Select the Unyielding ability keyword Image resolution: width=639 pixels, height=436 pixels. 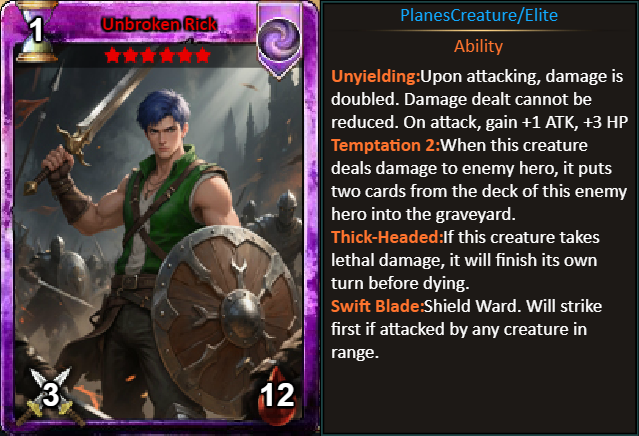(x=375, y=77)
